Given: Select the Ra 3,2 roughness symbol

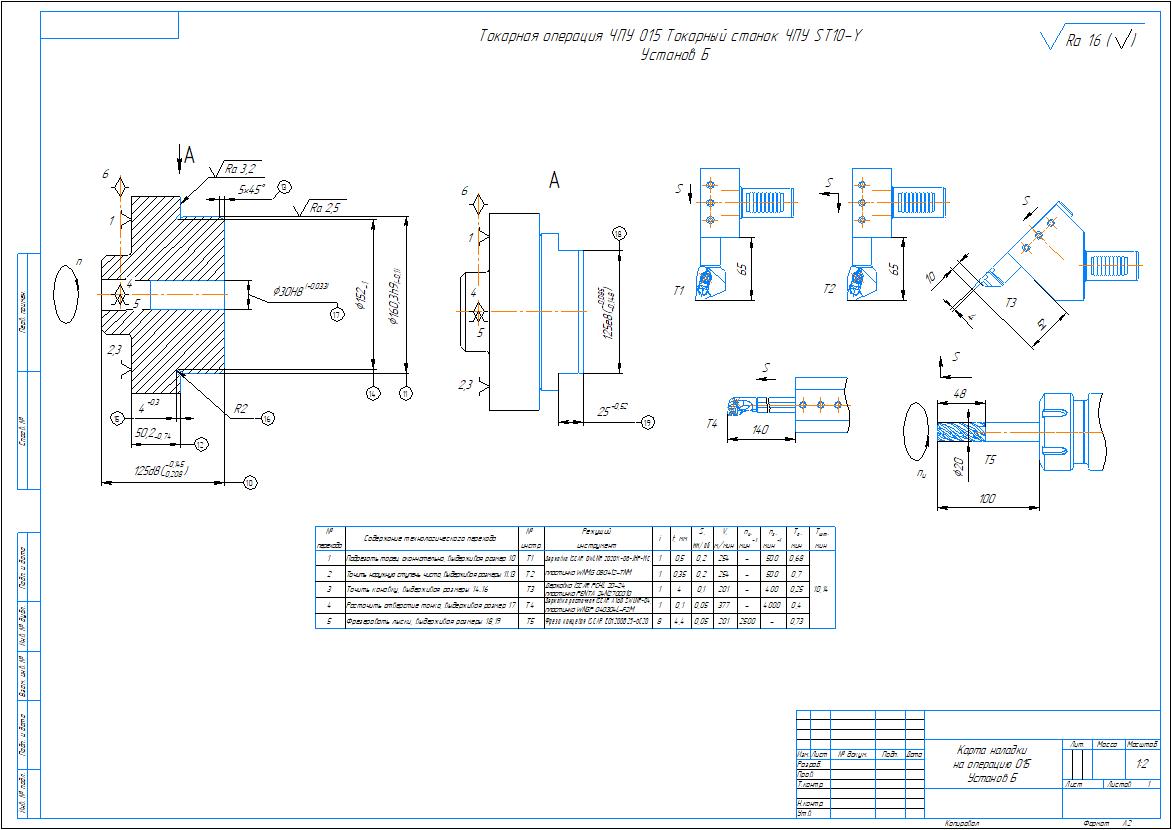Looking at the screenshot, I should (235, 171).
